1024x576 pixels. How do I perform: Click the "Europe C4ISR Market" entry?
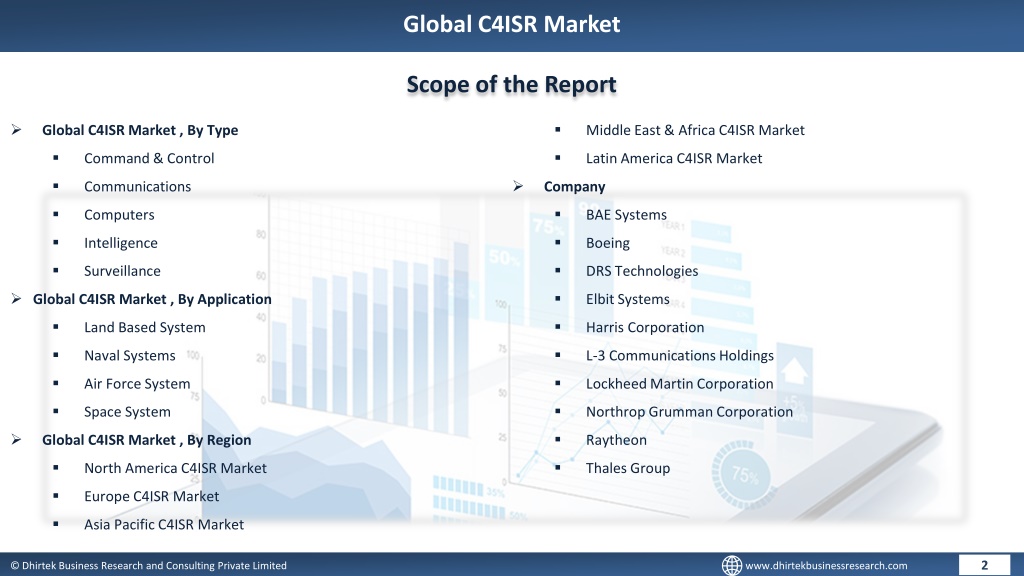click(152, 496)
